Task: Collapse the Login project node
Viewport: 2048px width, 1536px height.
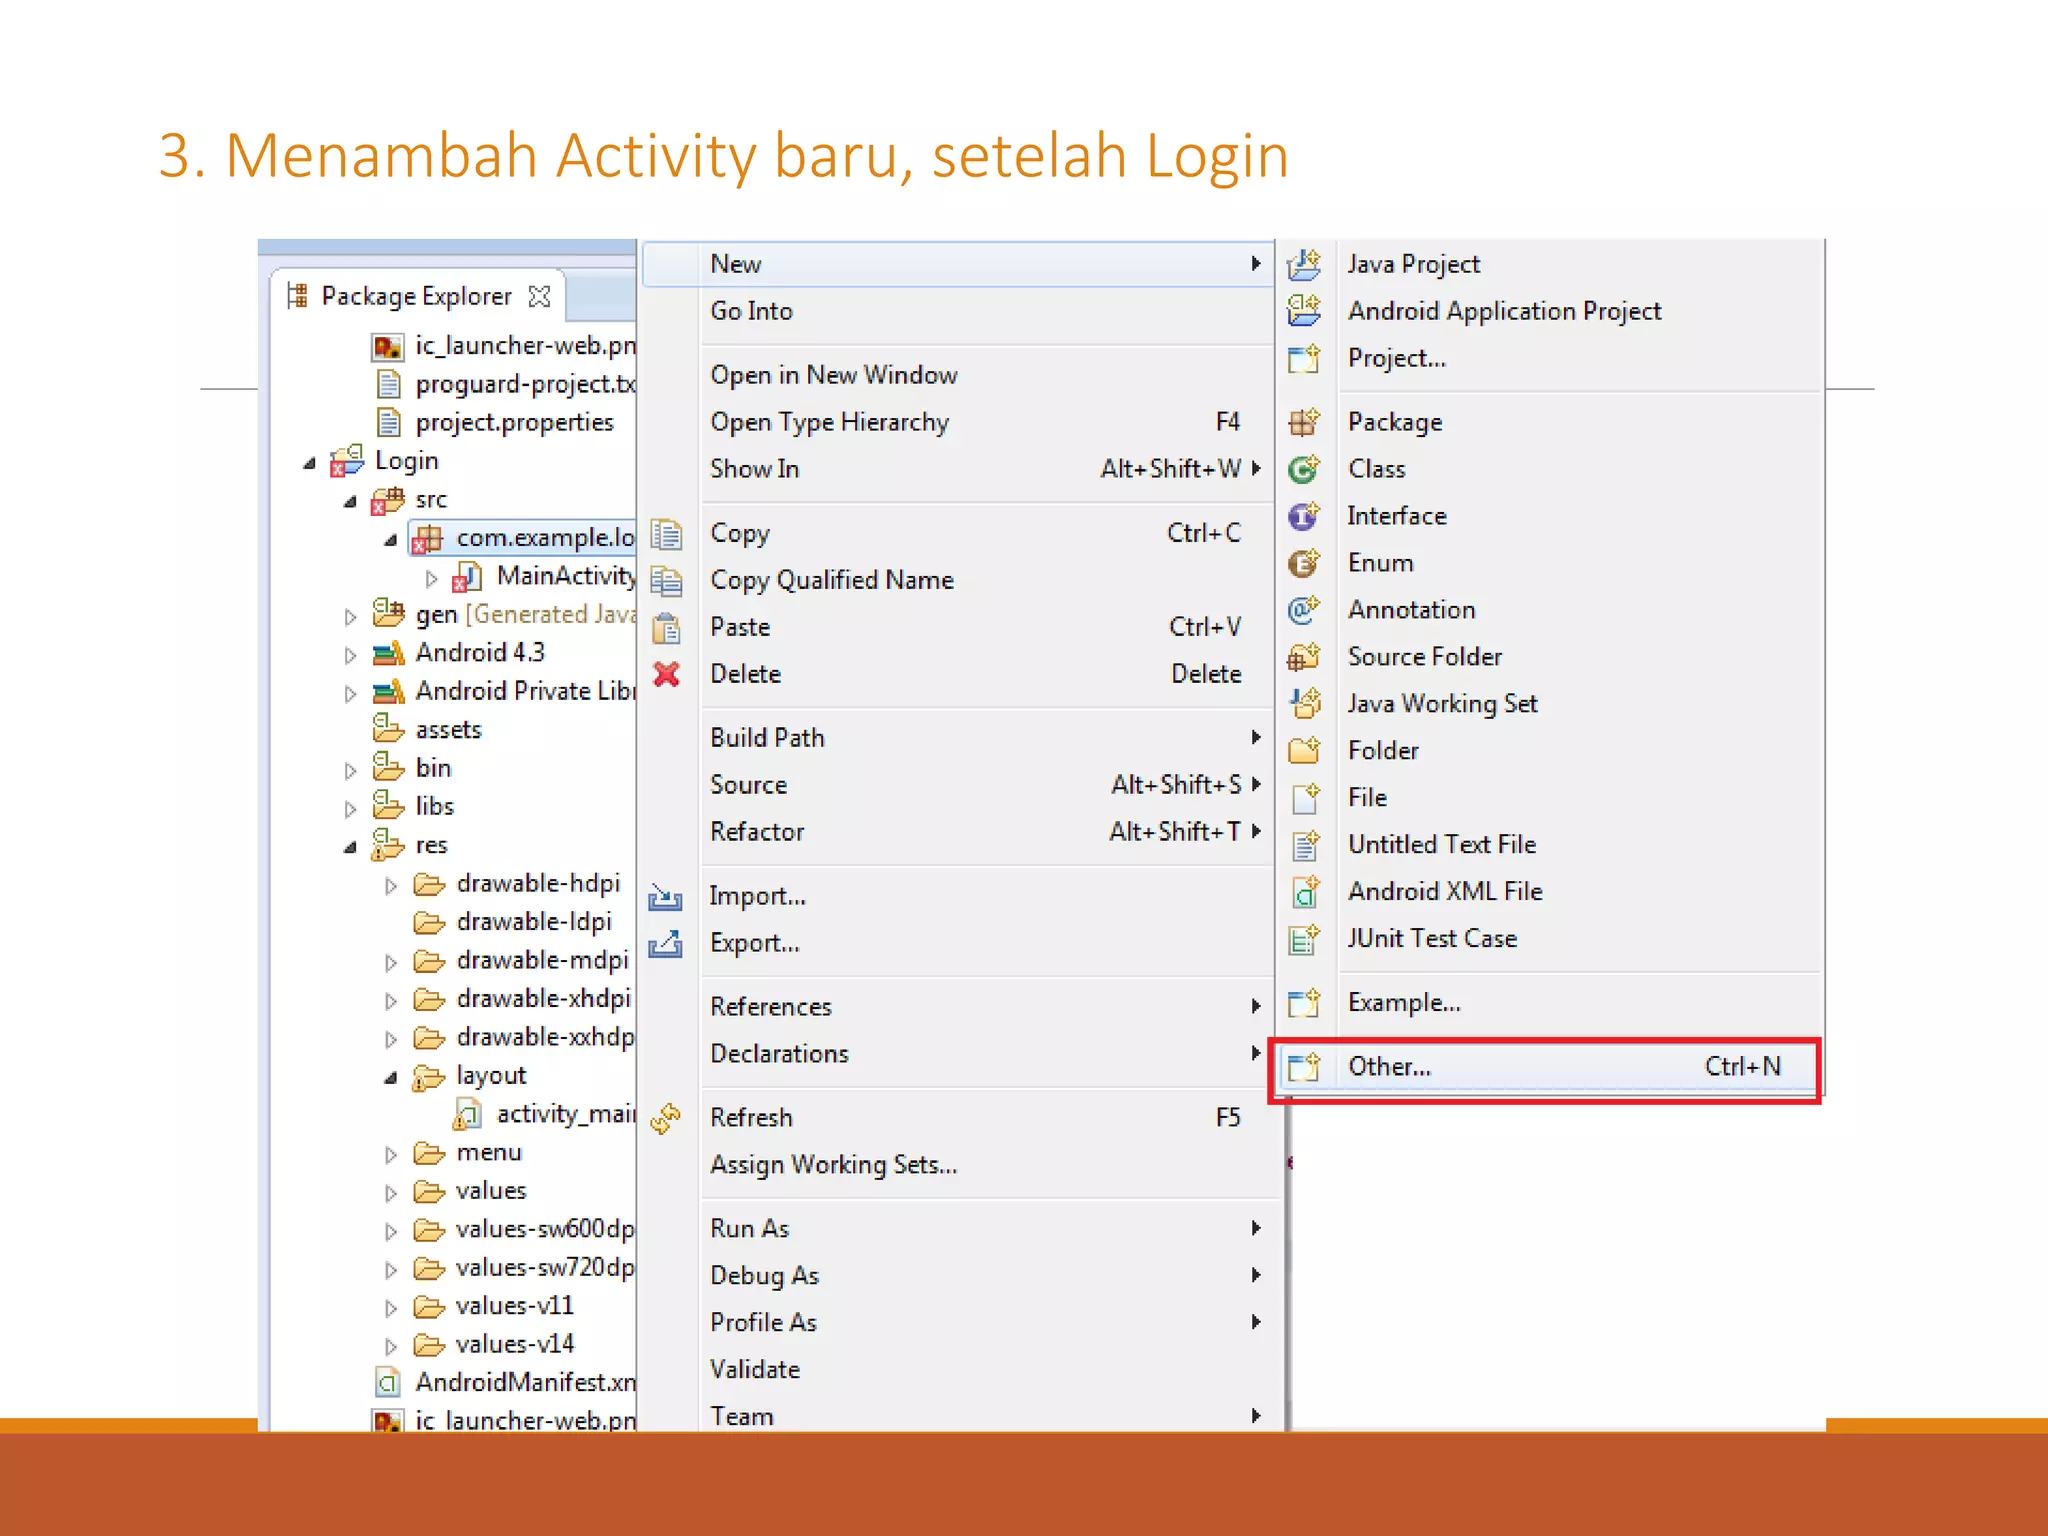Action: 309,463
